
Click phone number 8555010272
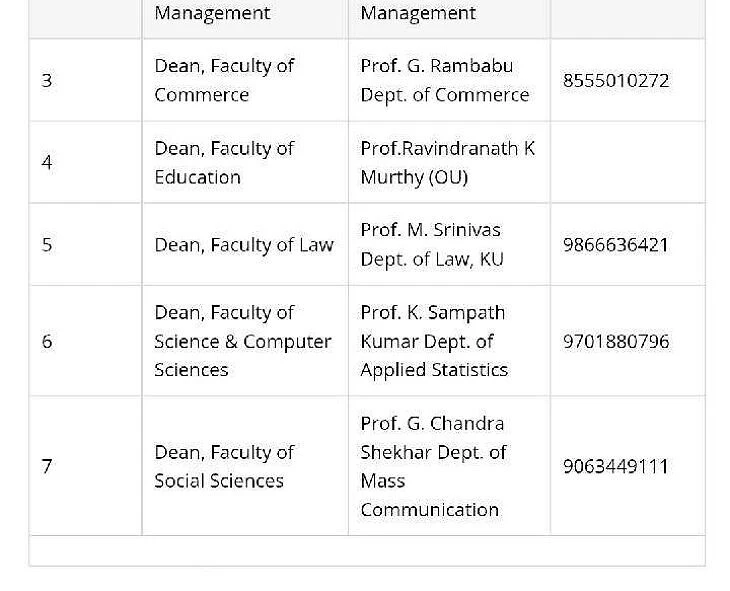click(615, 81)
